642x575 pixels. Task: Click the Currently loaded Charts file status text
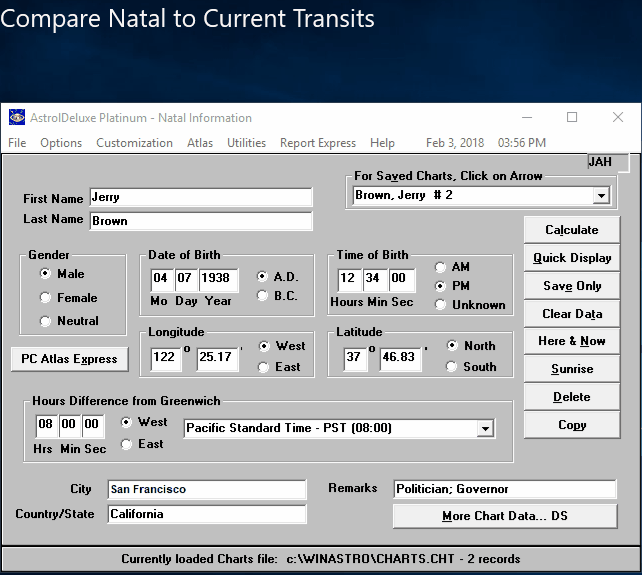(321, 559)
